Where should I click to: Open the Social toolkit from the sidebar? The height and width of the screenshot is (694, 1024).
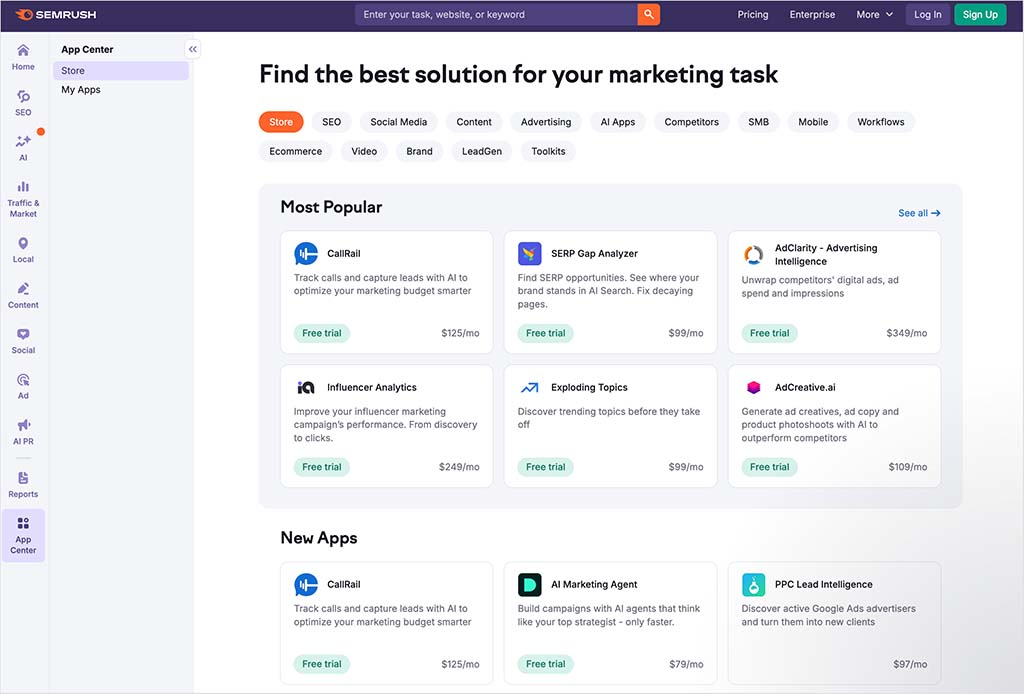coord(22,340)
